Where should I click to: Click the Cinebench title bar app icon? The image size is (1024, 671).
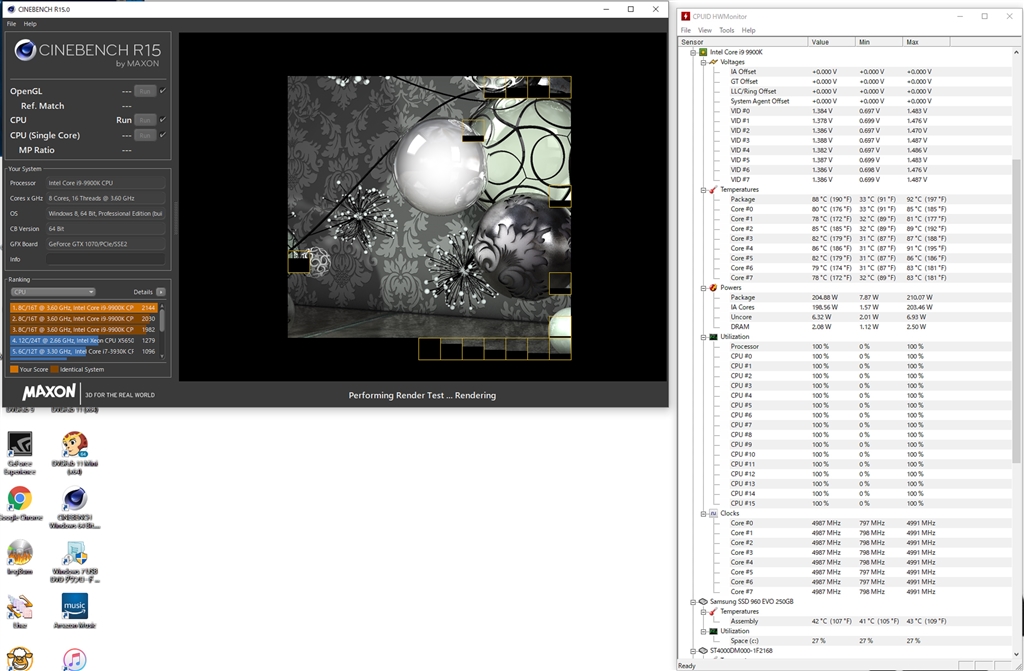[x=10, y=9]
